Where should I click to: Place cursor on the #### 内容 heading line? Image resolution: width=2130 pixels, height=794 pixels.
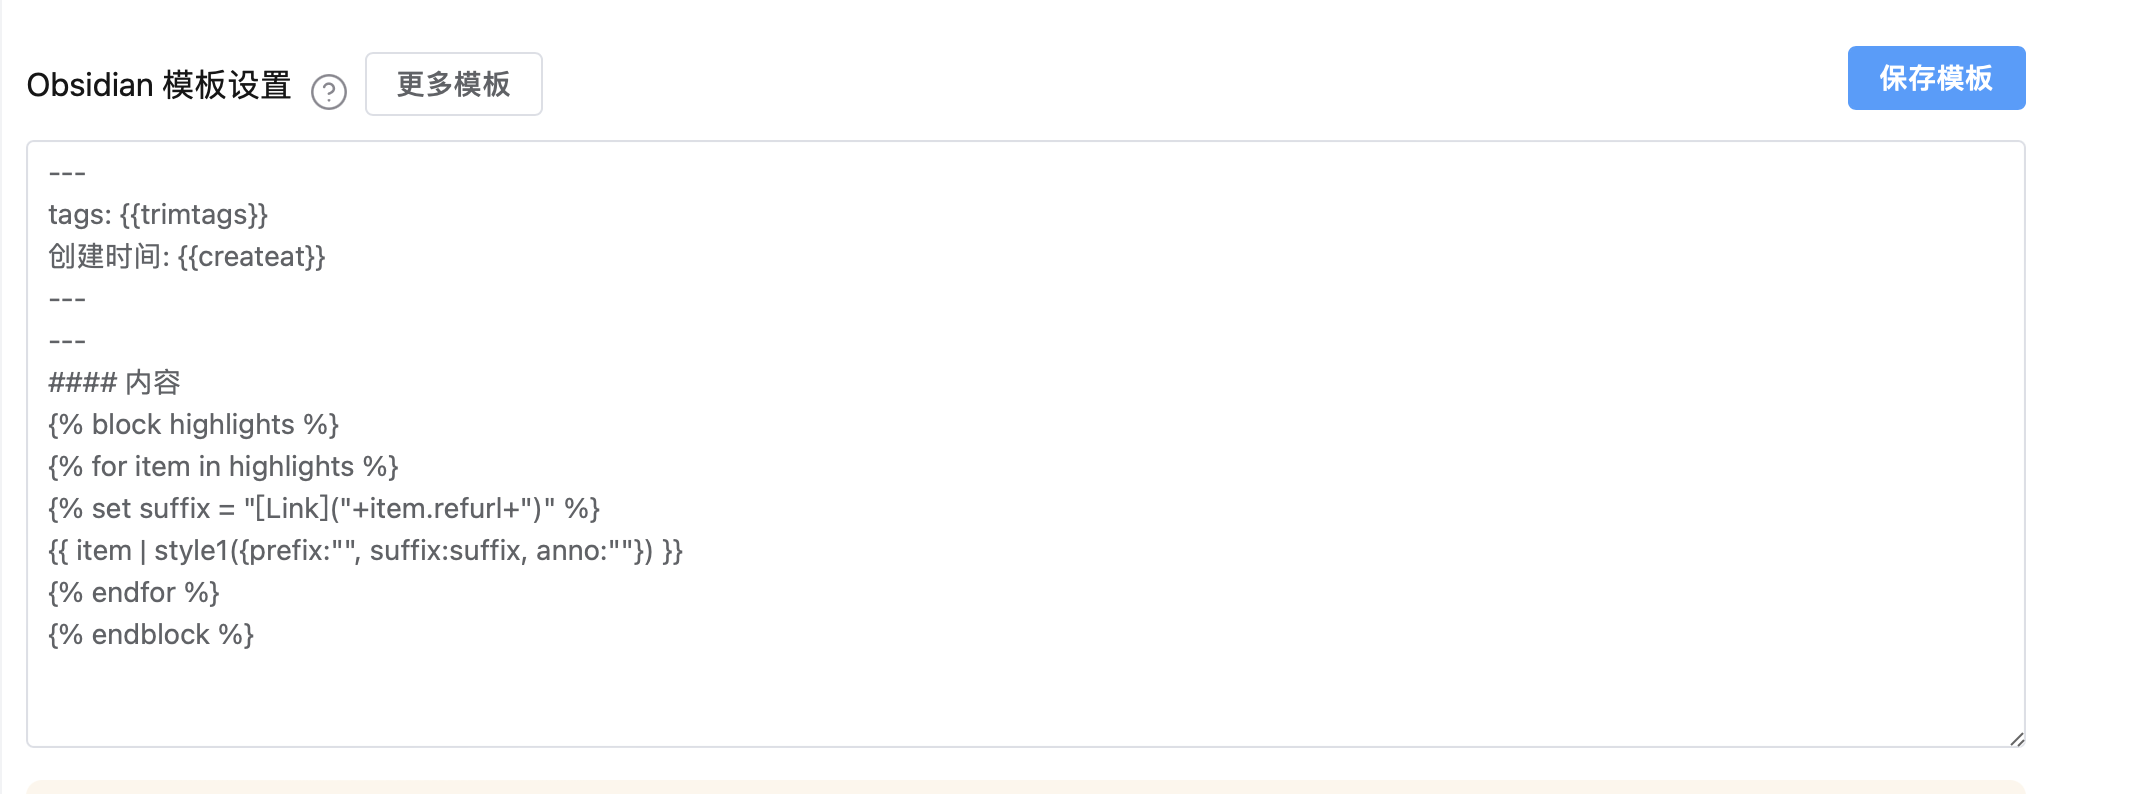pyautogui.click(x=114, y=382)
